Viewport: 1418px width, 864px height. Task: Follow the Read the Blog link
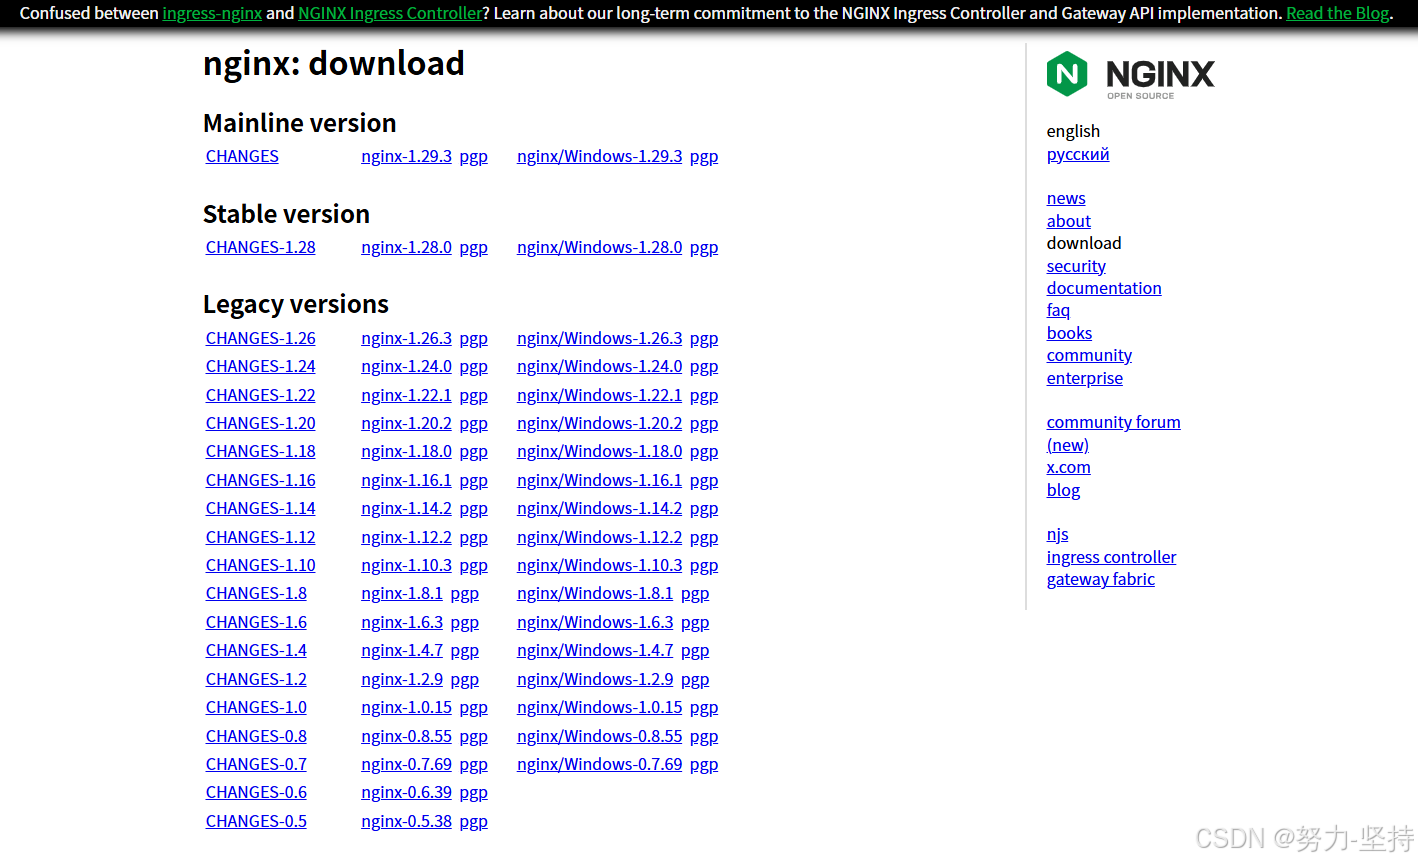coord(1337,13)
